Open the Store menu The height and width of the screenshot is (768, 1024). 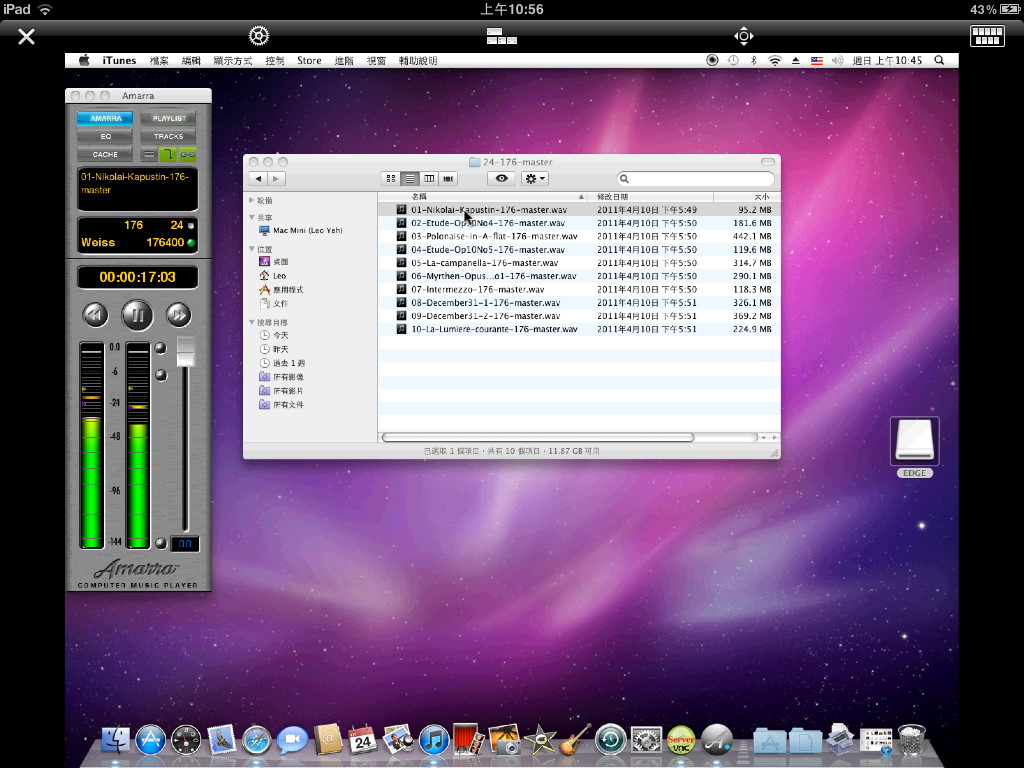(309, 61)
